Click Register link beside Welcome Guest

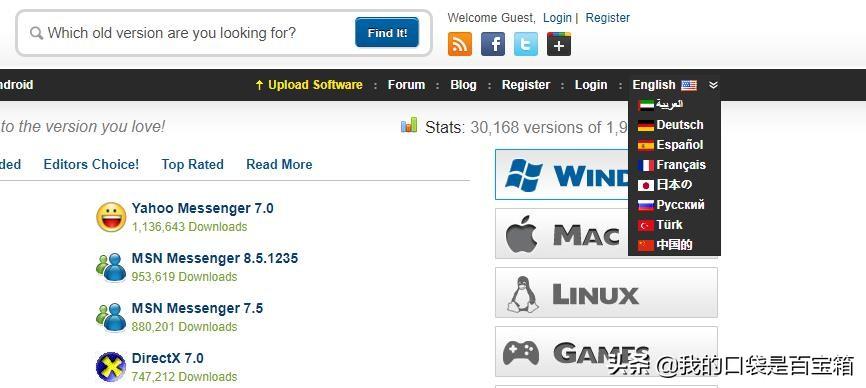(x=608, y=18)
